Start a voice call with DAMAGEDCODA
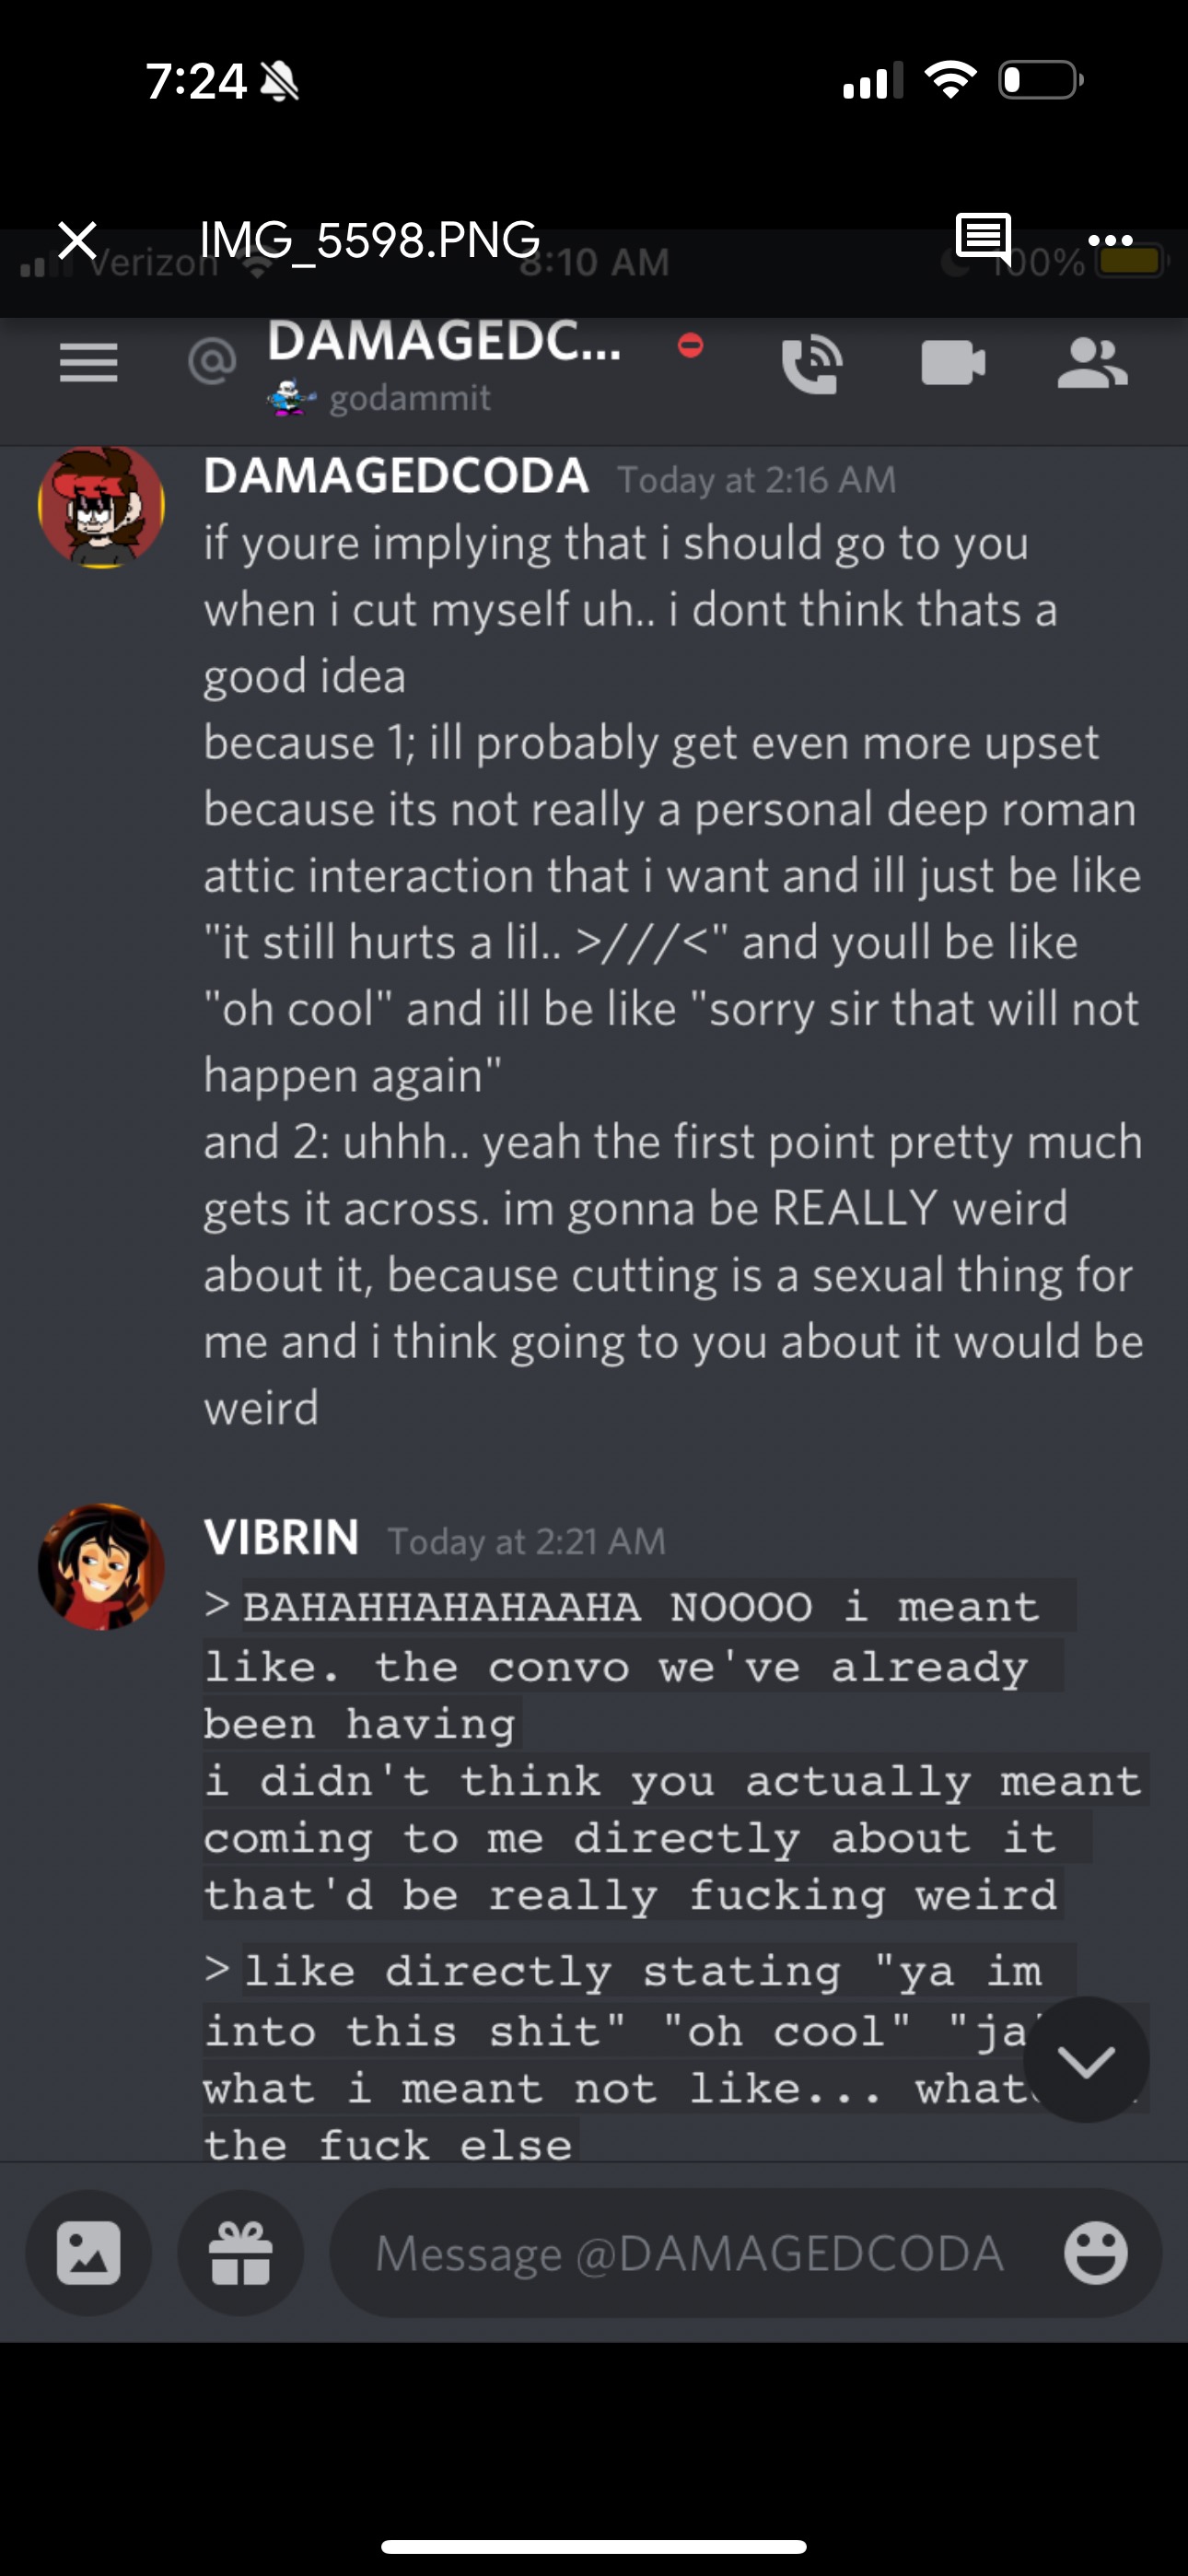Screen dimensions: 1188x2576 tap(811, 364)
